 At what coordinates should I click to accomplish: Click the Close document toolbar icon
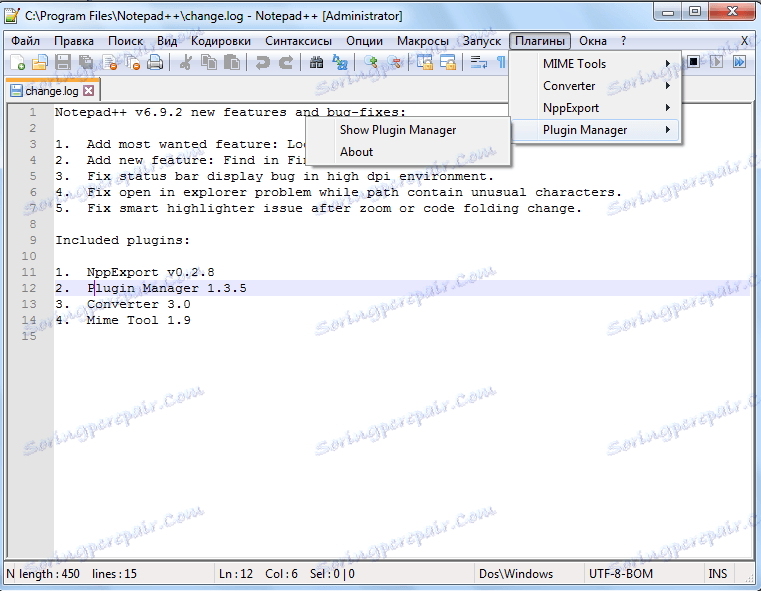110,63
